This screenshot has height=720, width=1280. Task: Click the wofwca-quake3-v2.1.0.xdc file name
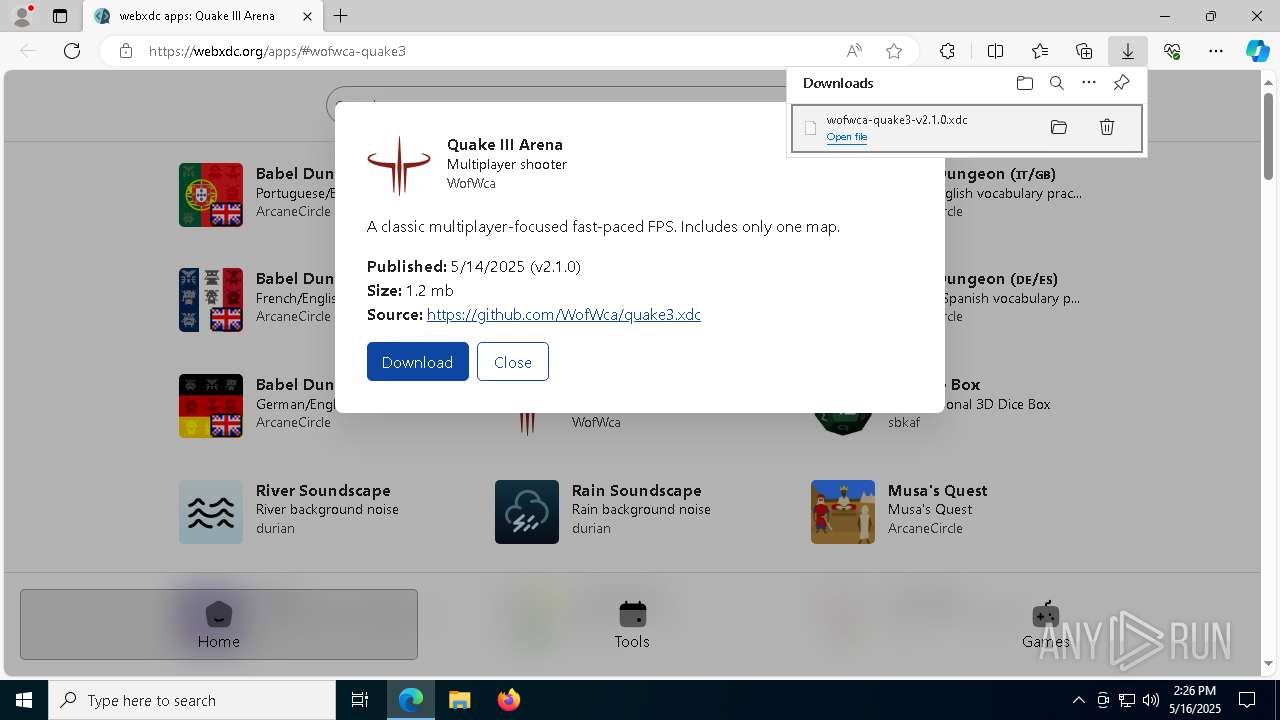[897, 120]
